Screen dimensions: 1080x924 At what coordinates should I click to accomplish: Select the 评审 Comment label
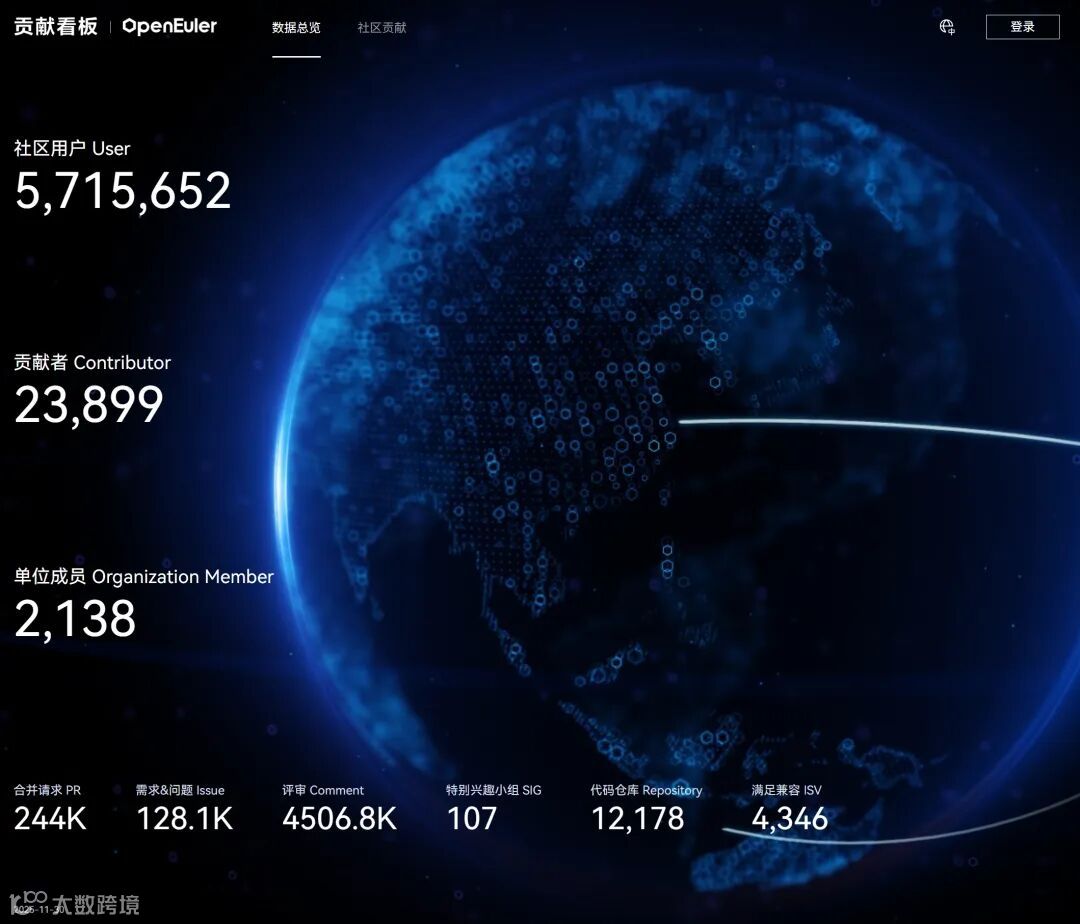pos(322,790)
